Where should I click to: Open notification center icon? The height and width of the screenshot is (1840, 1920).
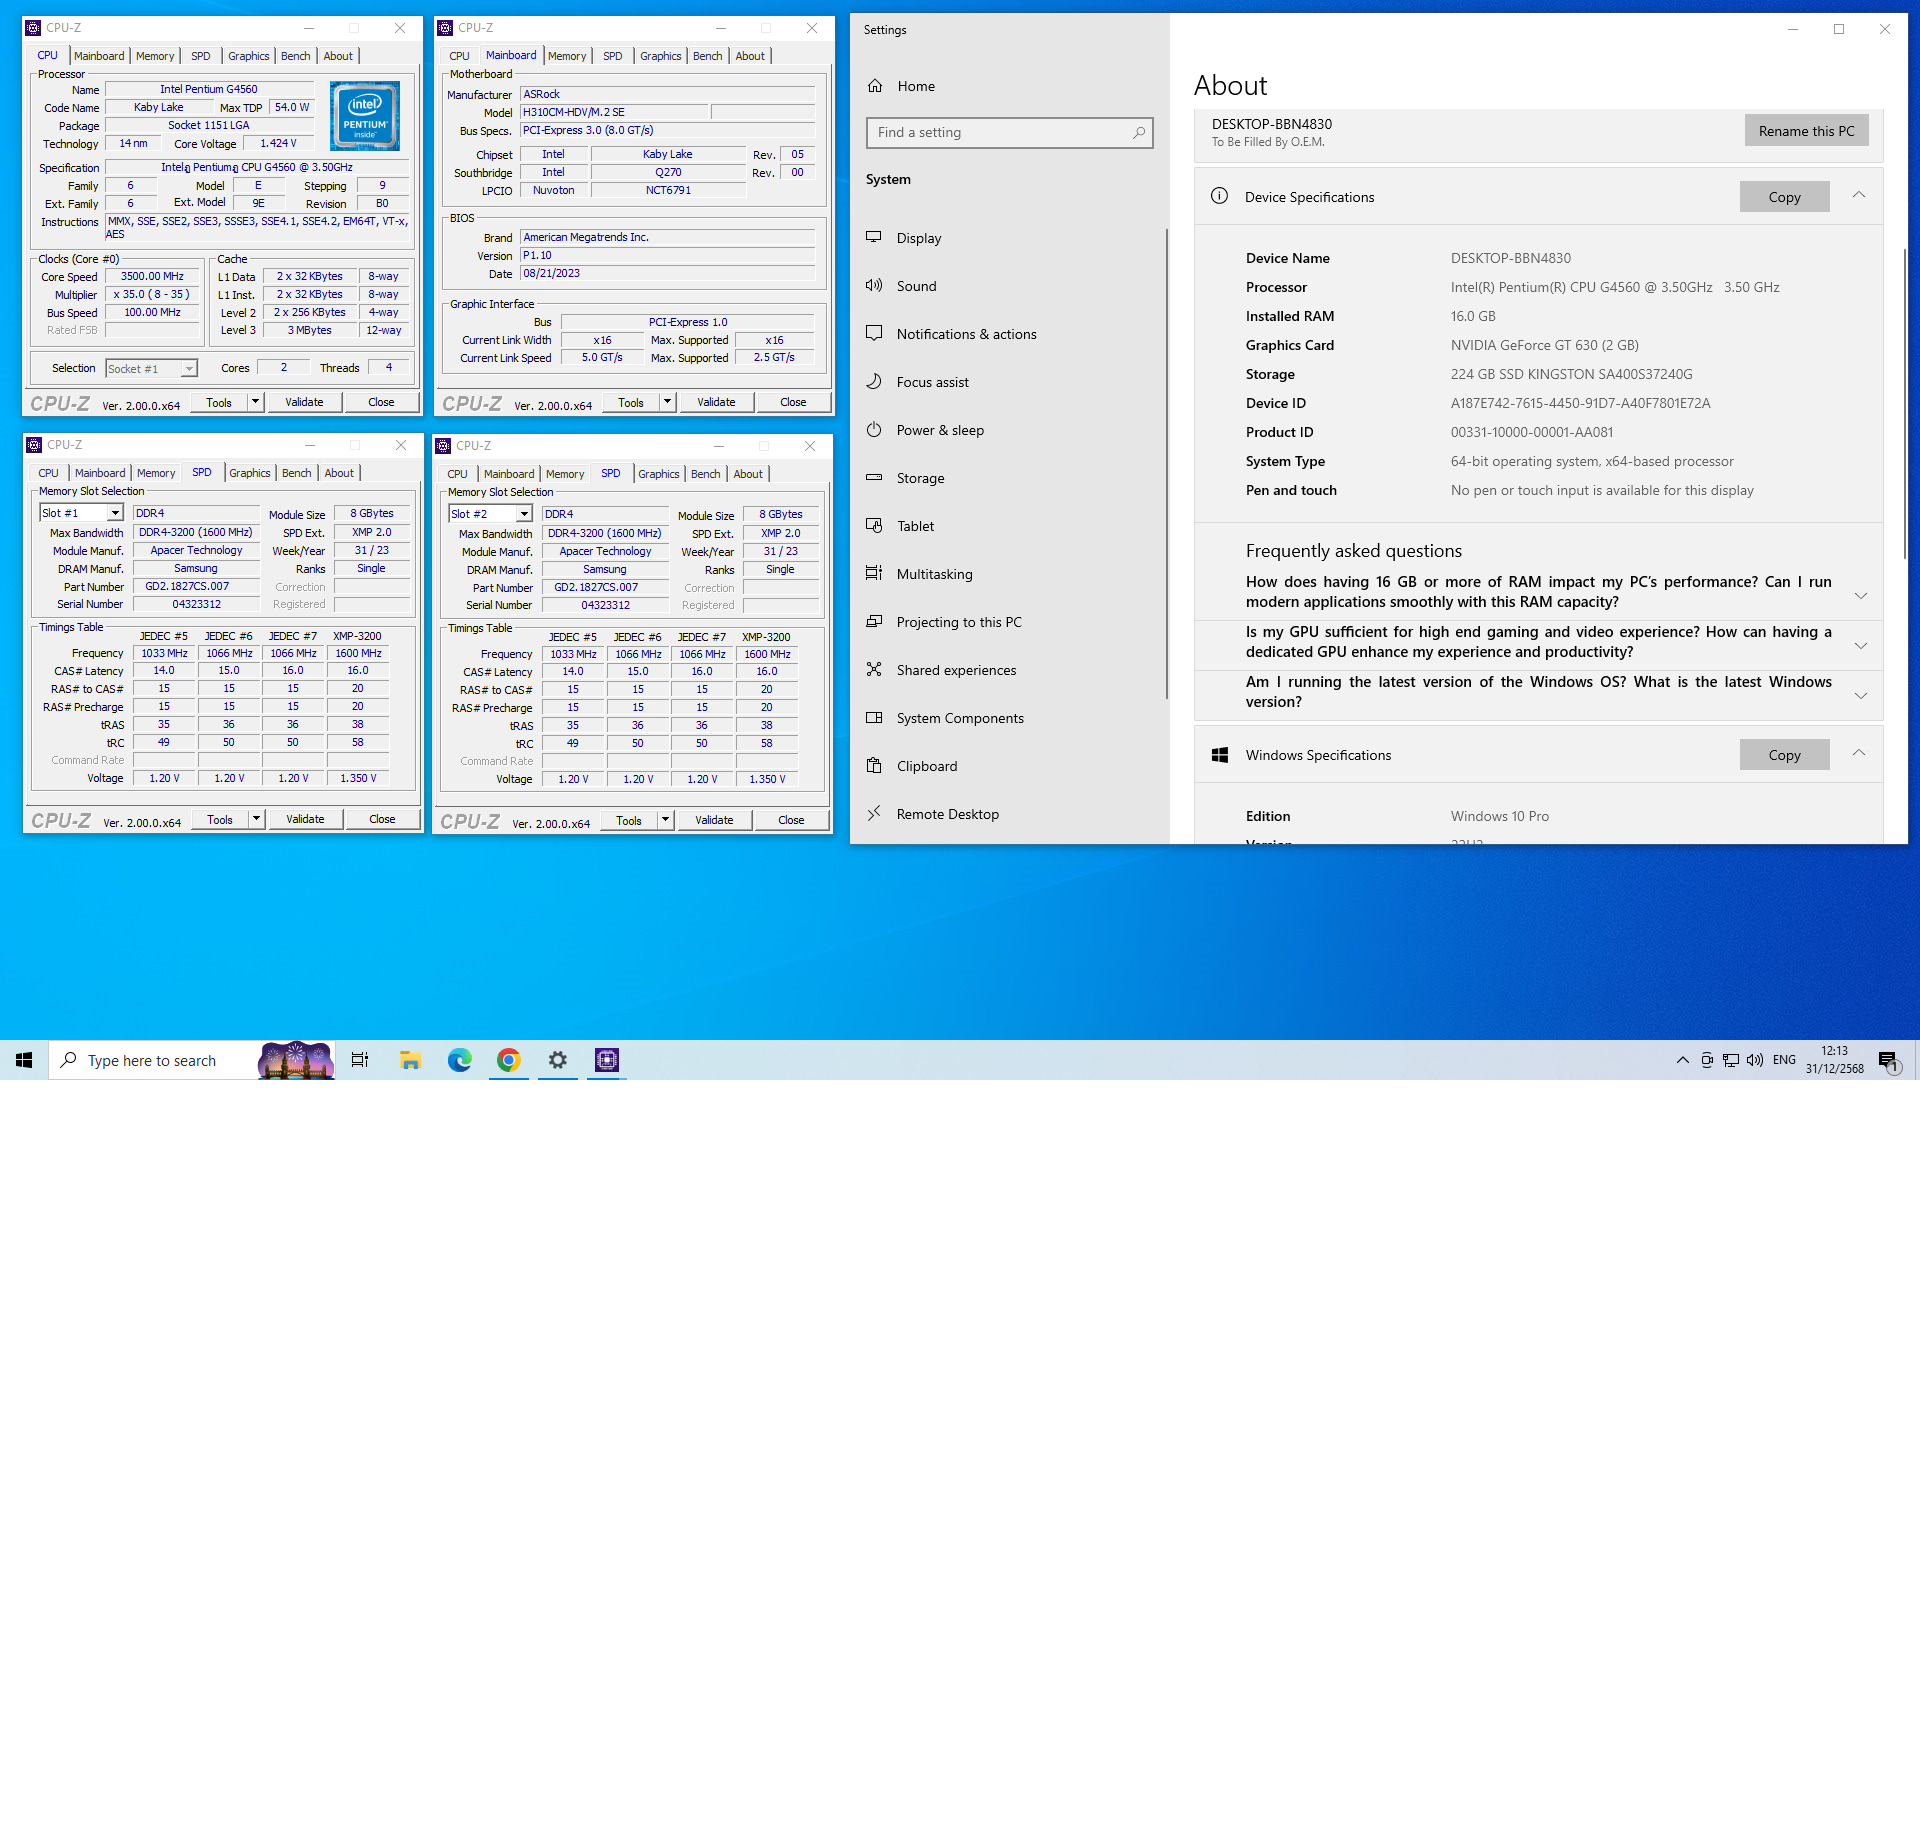[1888, 1060]
